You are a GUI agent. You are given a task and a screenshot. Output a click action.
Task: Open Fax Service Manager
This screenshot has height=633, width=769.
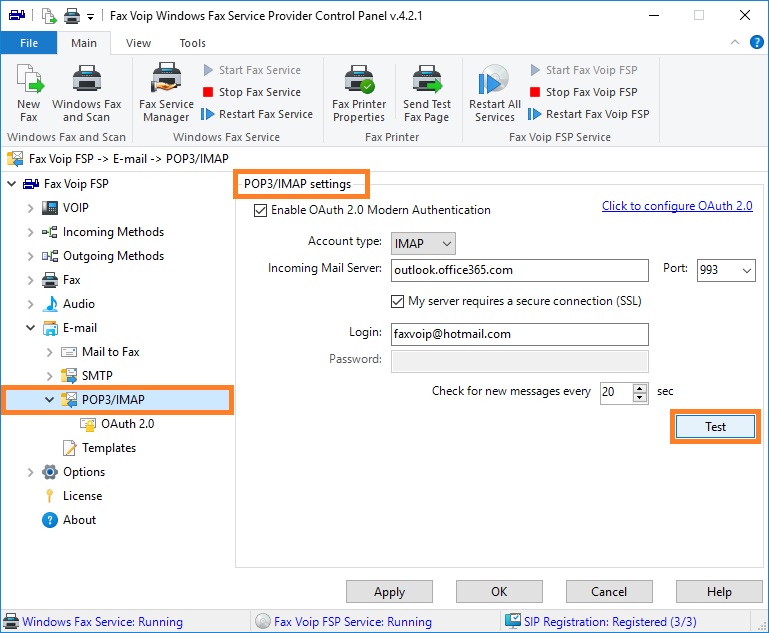coord(166,93)
